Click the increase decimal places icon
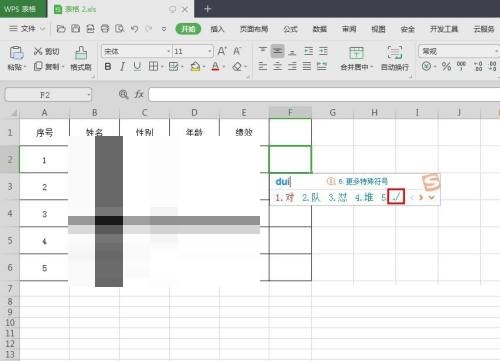The image size is (500, 361). click(478, 66)
